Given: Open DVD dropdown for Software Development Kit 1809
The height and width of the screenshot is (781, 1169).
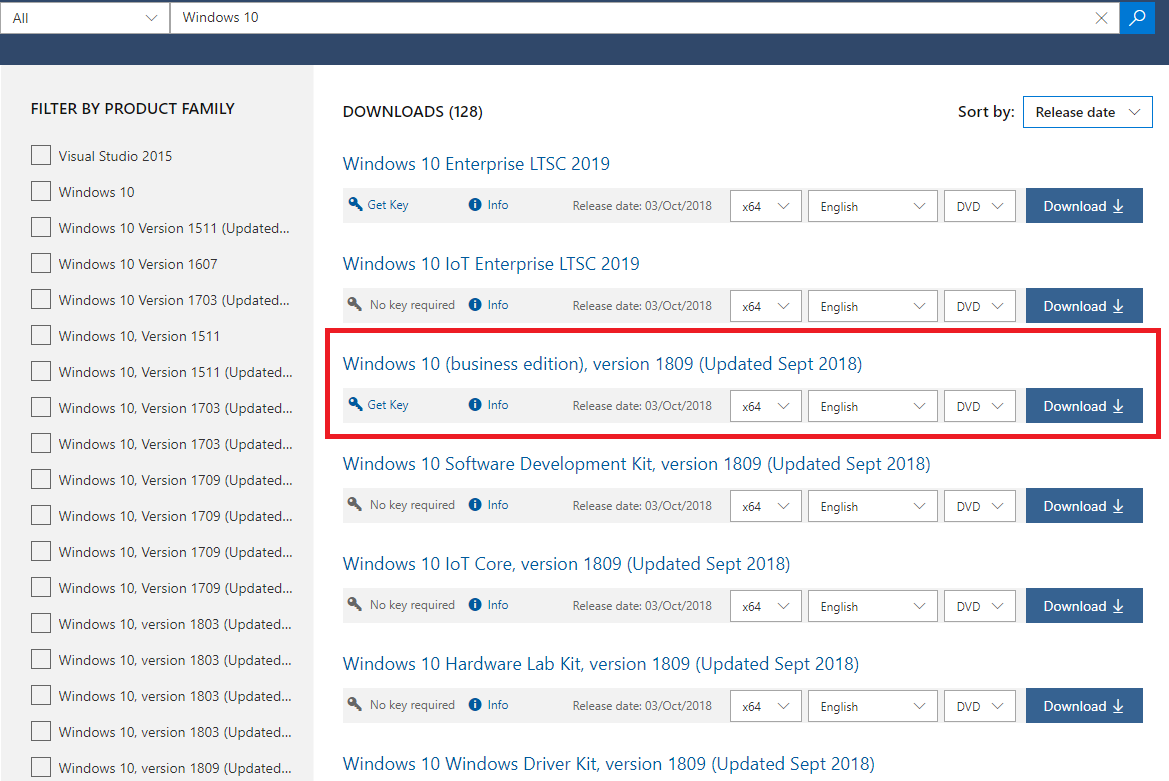Looking at the screenshot, I should click(980, 506).
